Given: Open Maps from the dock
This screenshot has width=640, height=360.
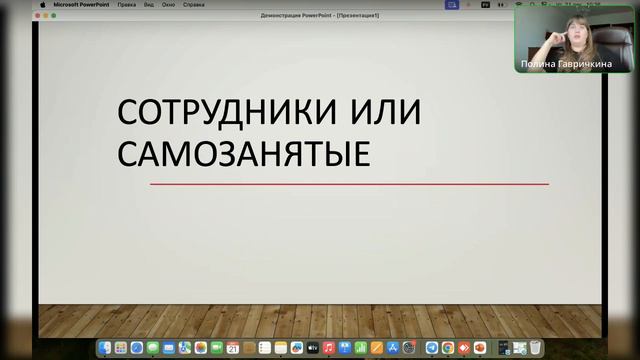Looking at the screenshot, I should tap(184, 348).
